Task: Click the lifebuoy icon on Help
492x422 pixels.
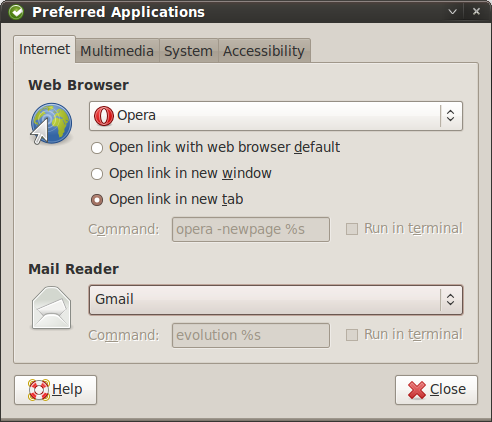Action: 39,390
